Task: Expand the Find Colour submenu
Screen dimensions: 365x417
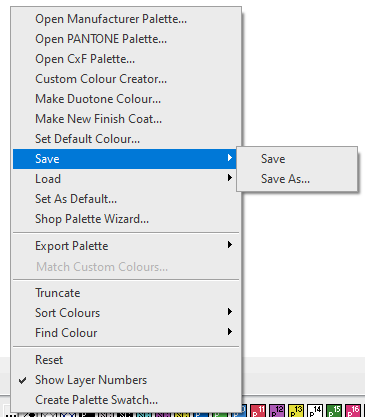Action: click(126, 333)
